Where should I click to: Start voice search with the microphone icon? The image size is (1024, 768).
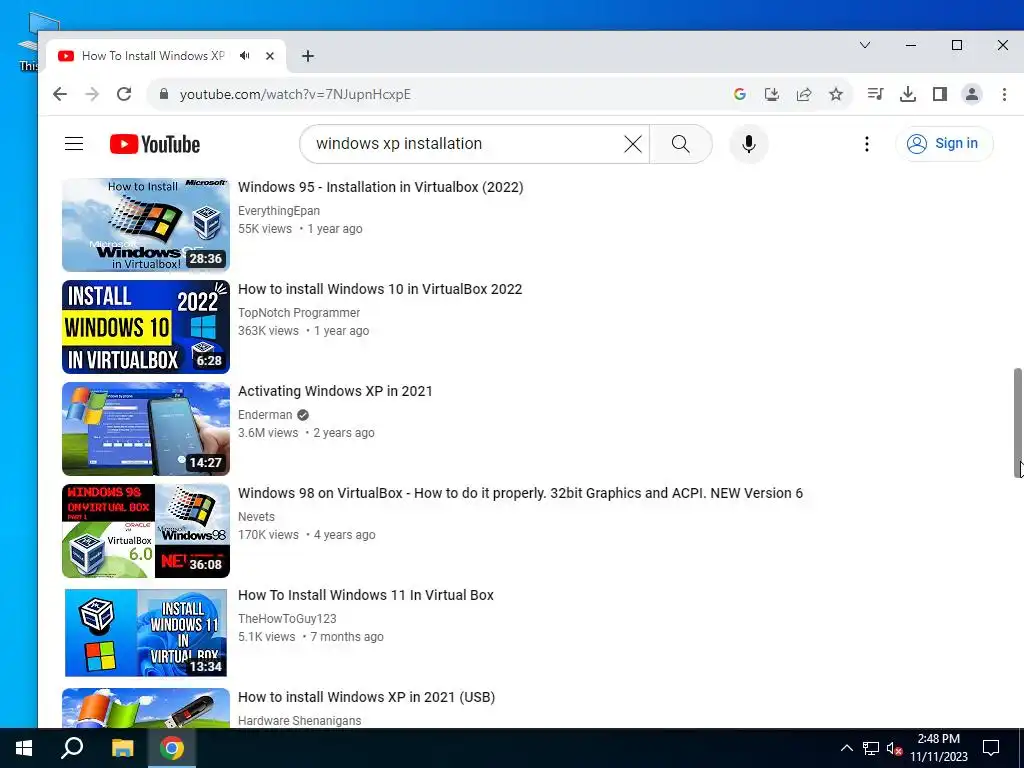(x=748, y=144)
